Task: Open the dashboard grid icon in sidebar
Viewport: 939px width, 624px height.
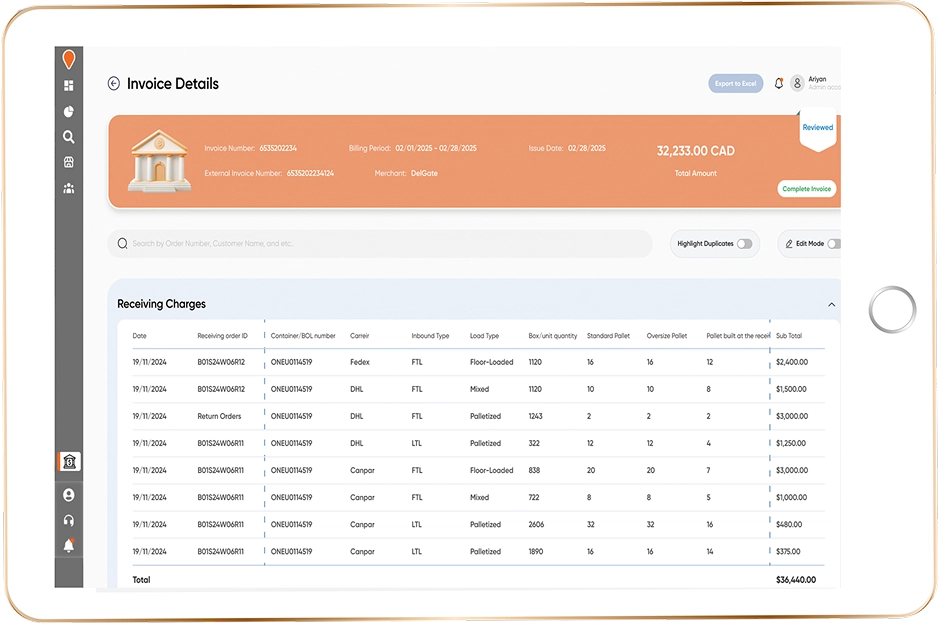Action: pos(69,86)
